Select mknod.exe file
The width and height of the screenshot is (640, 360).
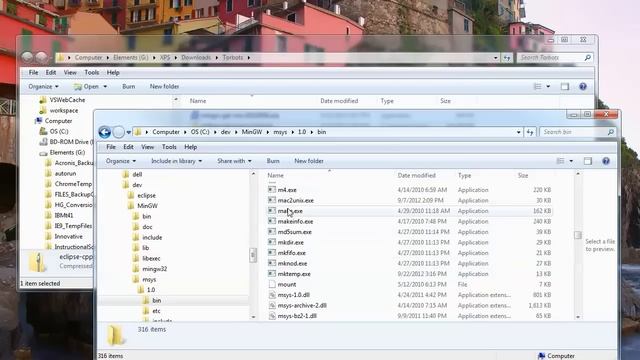pos(292,264)
